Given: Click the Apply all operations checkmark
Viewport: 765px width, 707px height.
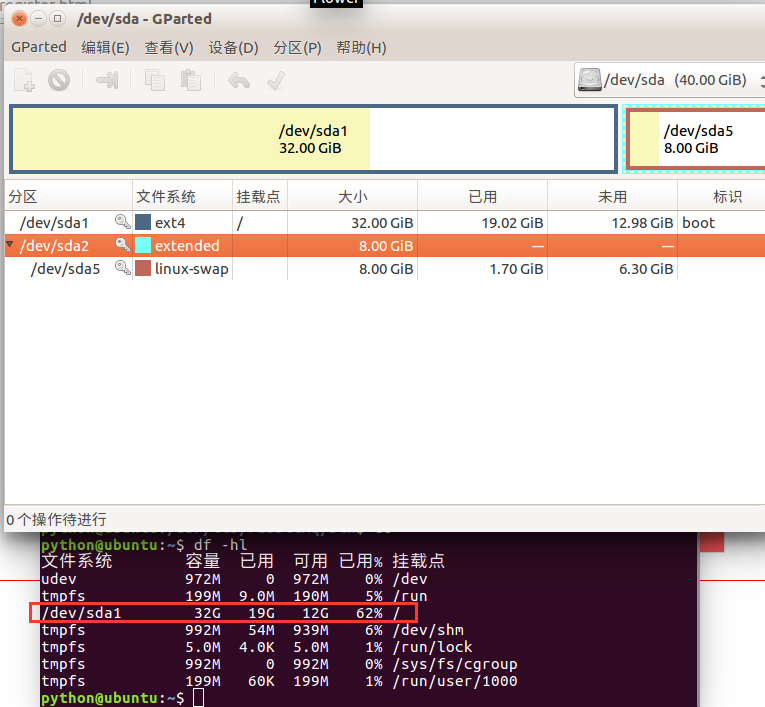Looking at the screenshot, I should tap(276, 80).
